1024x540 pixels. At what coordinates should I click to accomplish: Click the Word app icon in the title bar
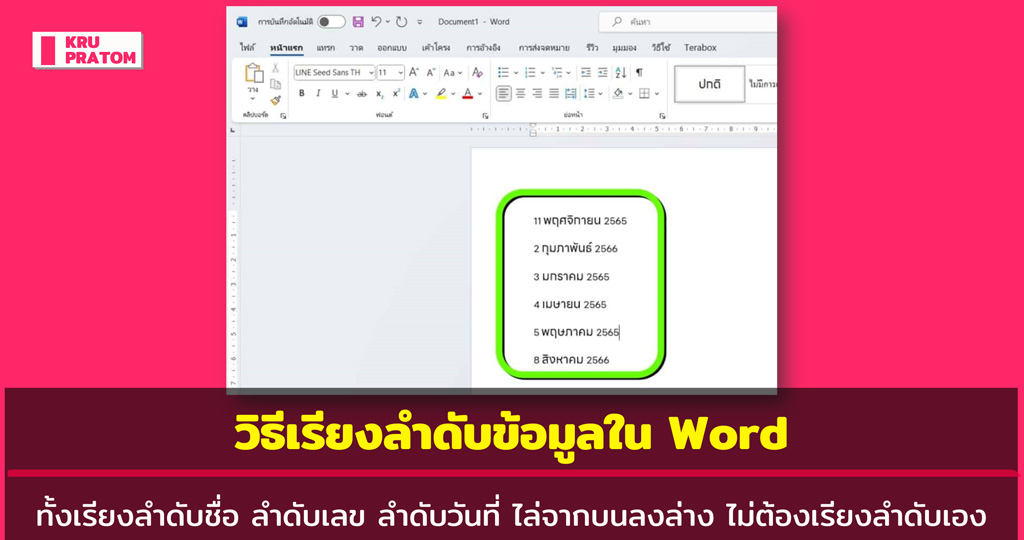click(x=242, y=22)
